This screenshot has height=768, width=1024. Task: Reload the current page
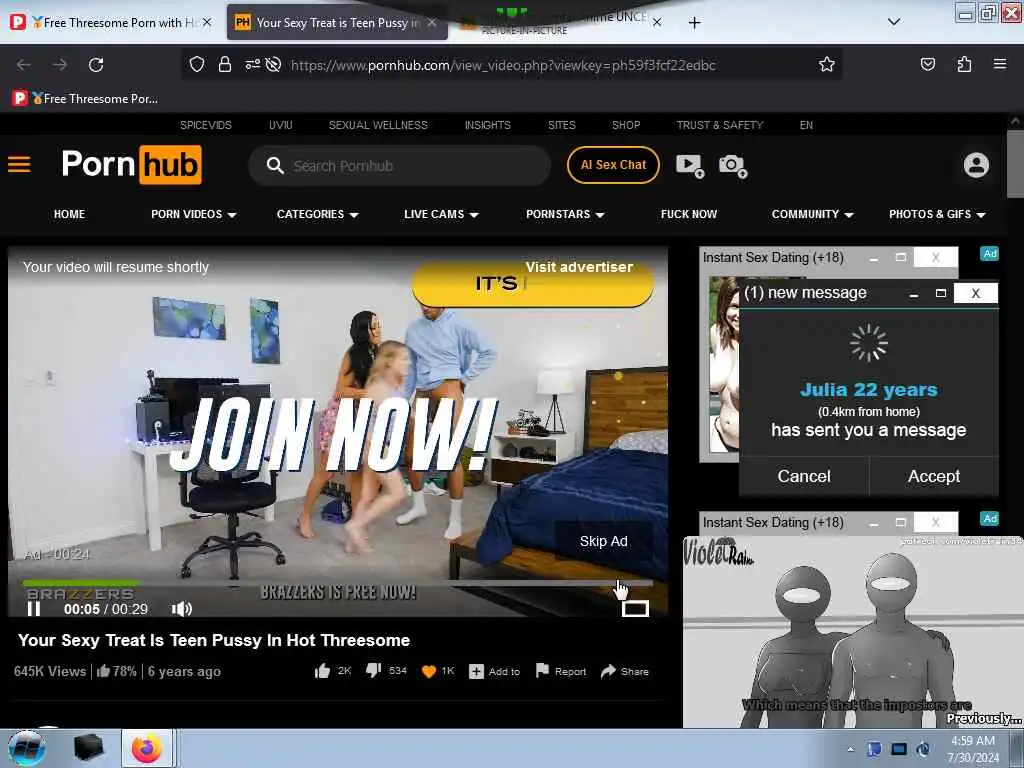point(96,65)
